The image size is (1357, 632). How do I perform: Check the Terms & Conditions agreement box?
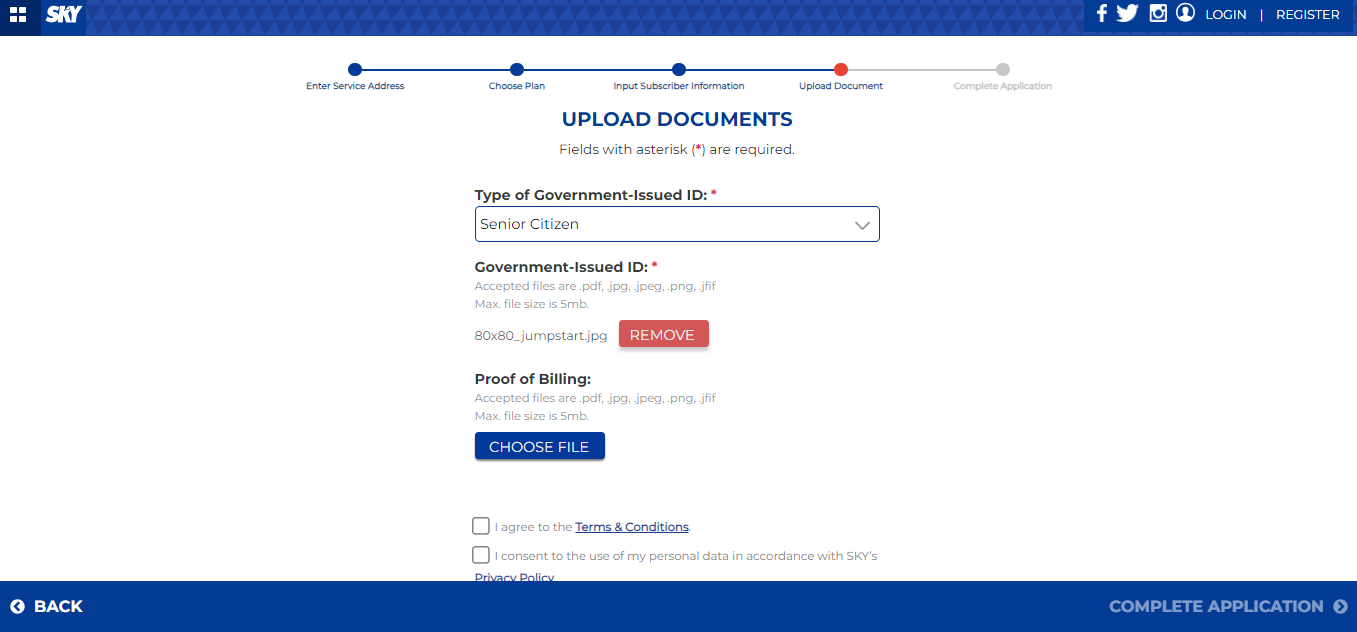tap(481, 526)
